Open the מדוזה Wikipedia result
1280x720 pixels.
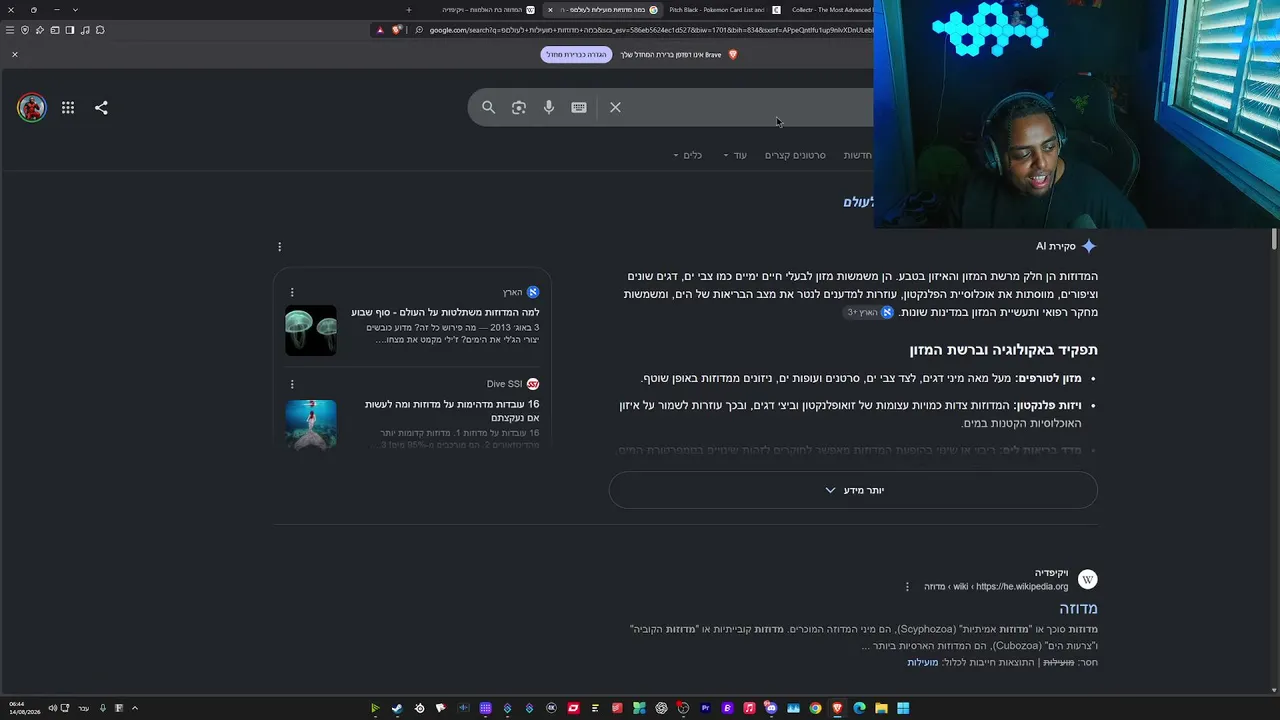click(x=1078, y=608)
